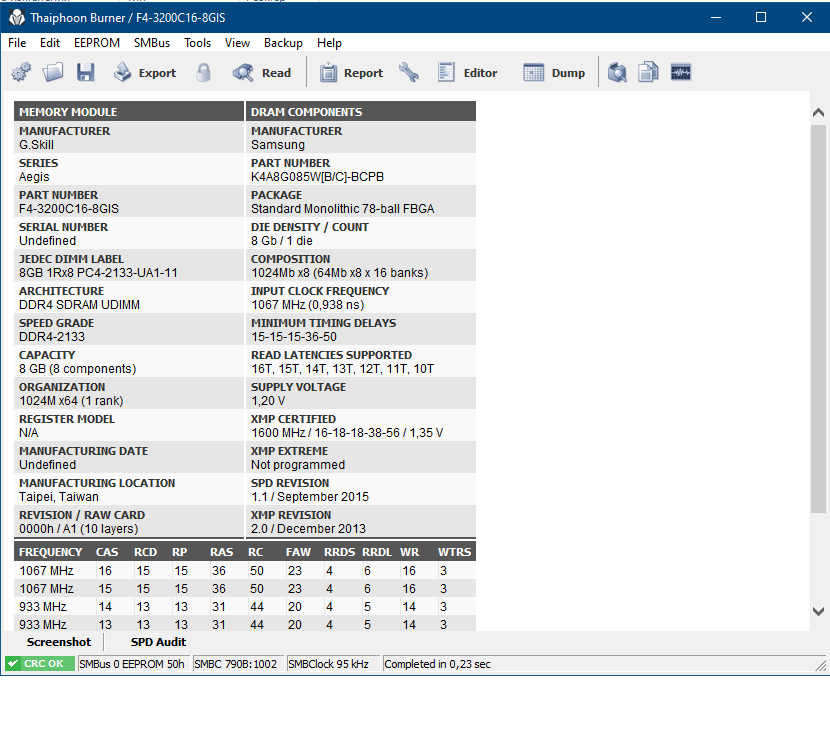Click the wrench tools icon
The image size is (830, 739).
409,73
